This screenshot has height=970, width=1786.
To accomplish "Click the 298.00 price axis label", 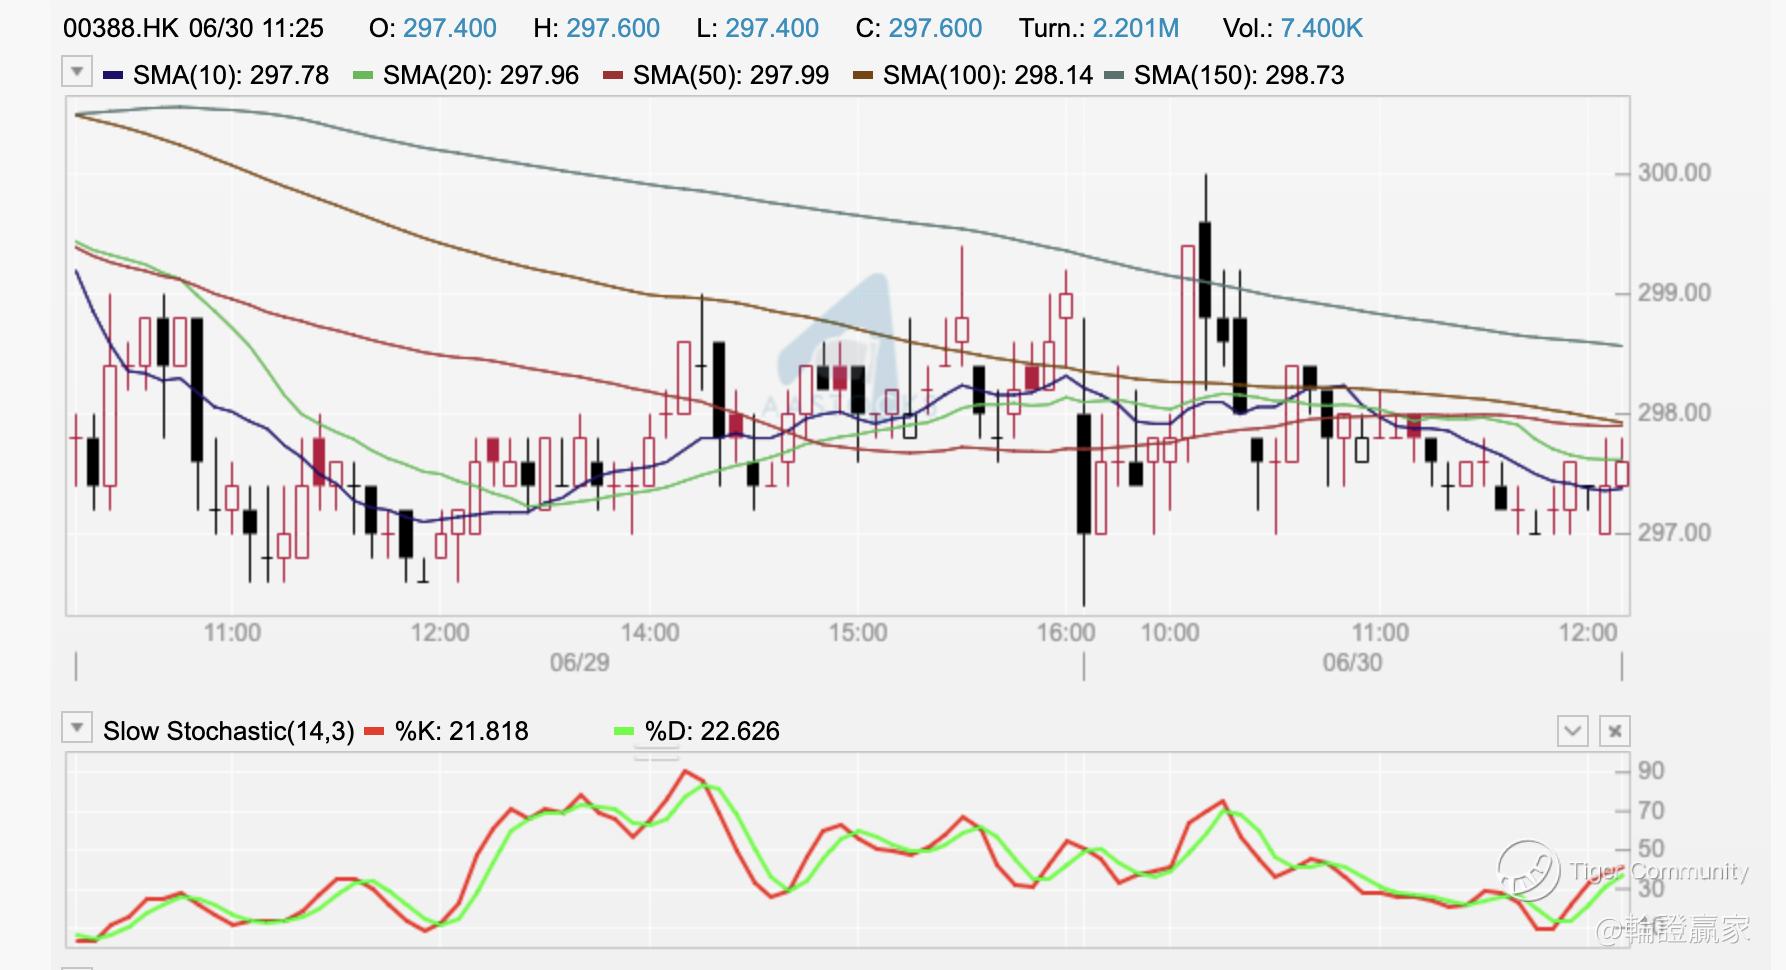I will coord(1674,413).
